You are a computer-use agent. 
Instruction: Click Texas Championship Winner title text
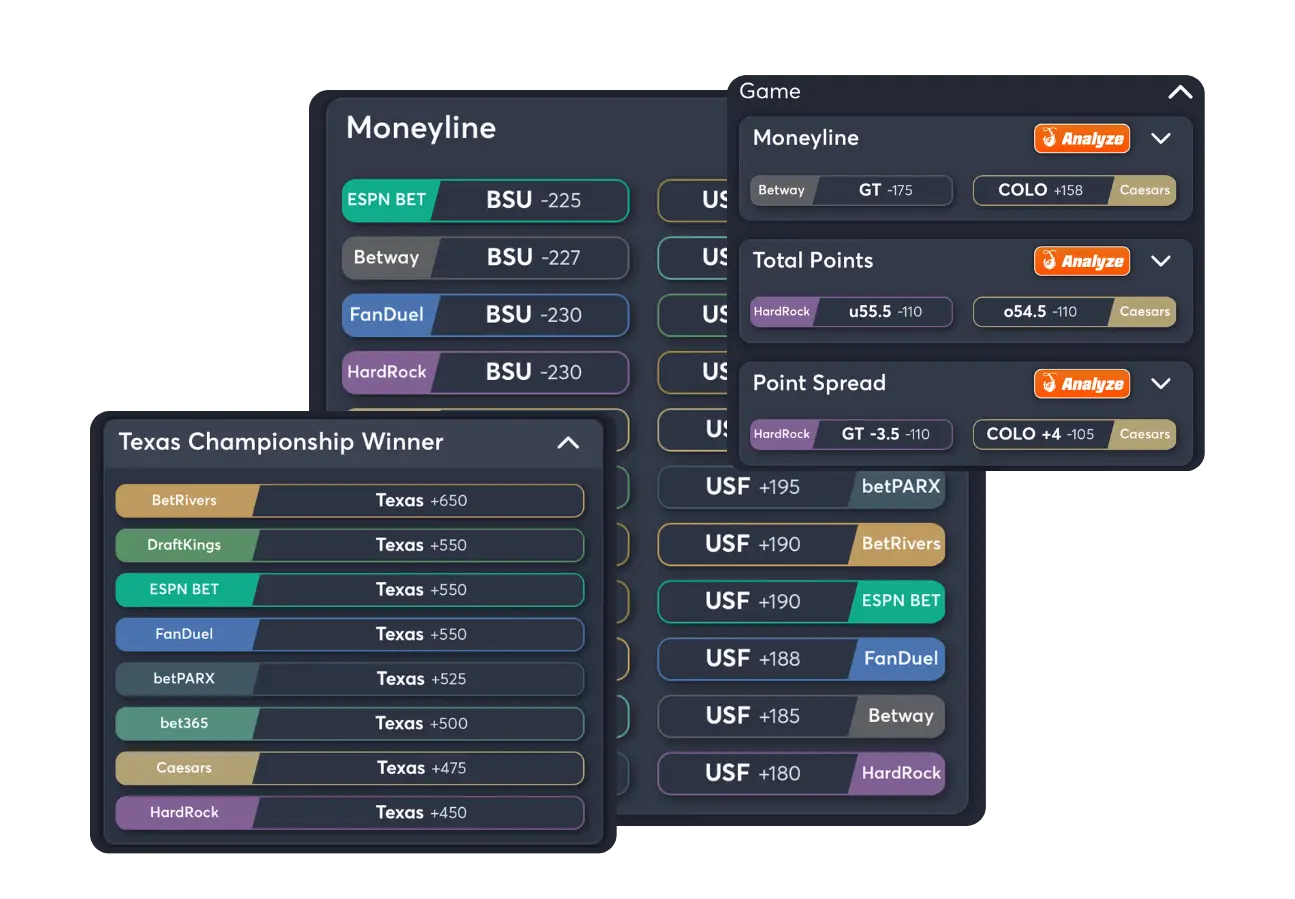pos(281,442)
